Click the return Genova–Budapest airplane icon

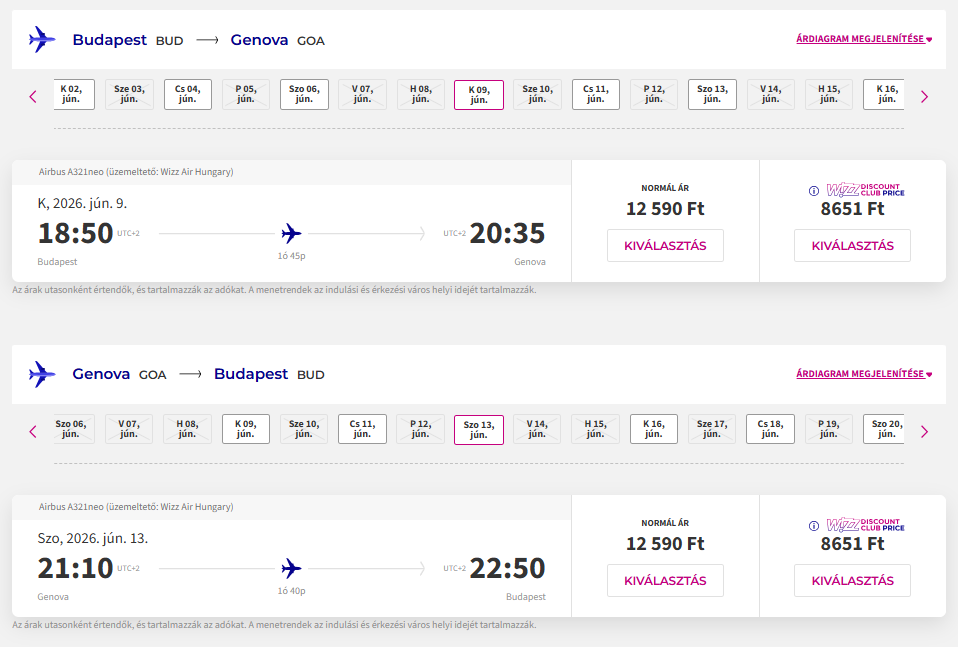pyautogui.click(x=42, y=374)
